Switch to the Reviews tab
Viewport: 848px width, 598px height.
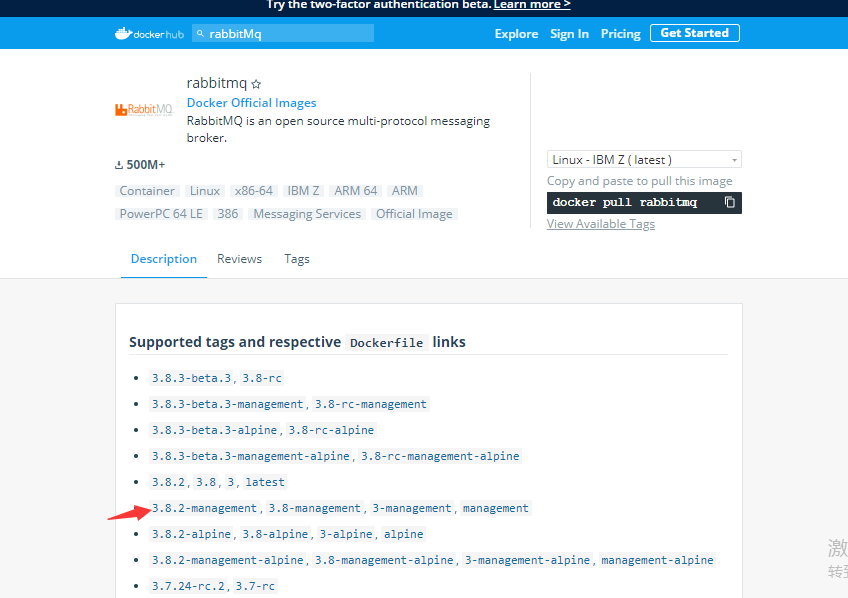(x=240, y=259)
